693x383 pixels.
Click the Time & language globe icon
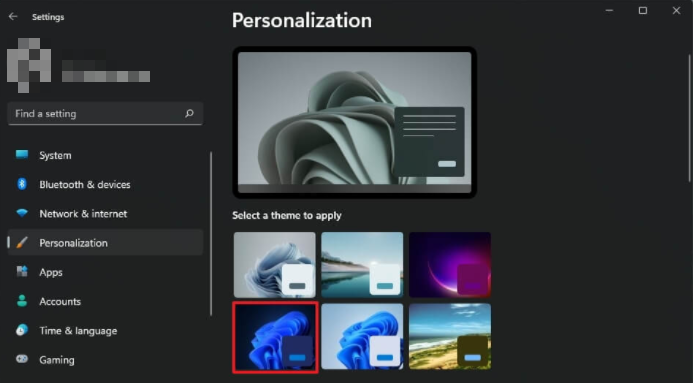point(22,330)
